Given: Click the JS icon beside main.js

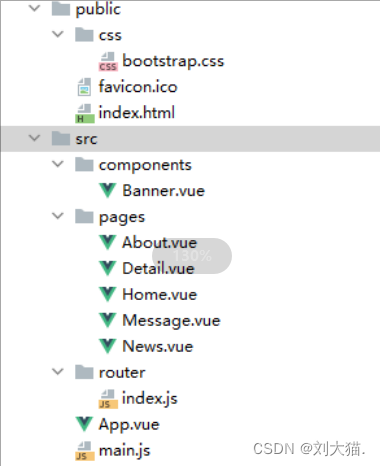Looking at the screenshot, I should coord(85,451).
